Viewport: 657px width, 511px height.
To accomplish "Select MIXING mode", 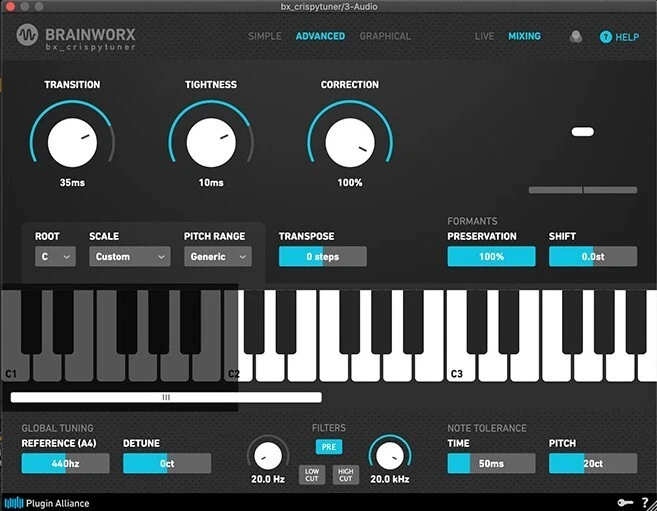I will (x=524, y=36).
